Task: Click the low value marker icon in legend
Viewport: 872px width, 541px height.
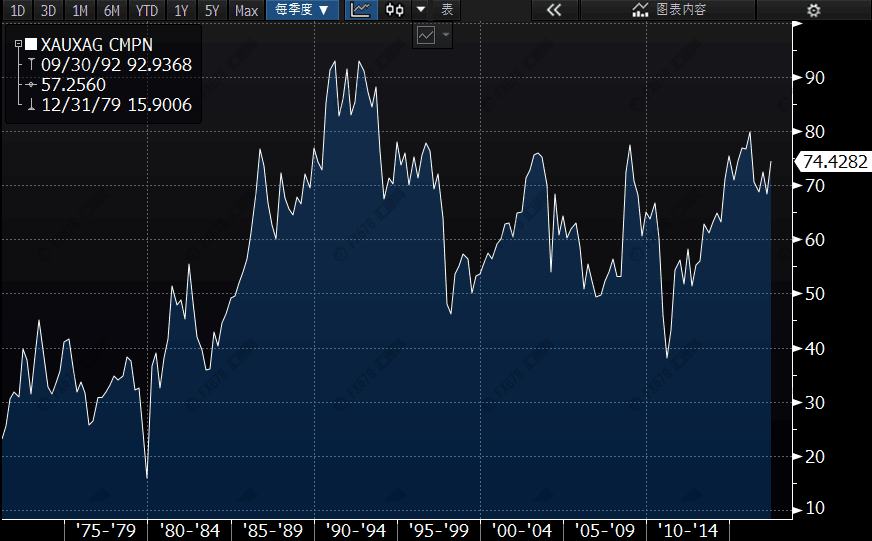Action: coord(31,105)
